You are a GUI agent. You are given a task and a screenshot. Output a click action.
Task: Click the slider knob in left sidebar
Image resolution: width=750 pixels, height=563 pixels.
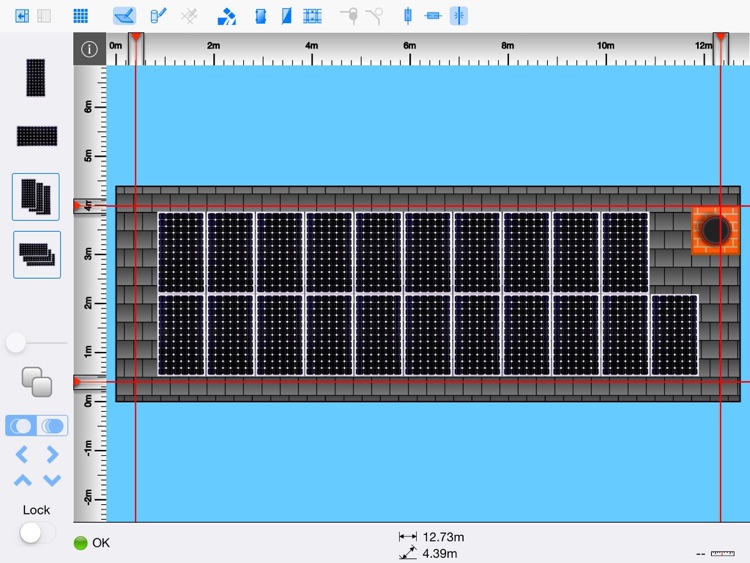click(x=16, y=343)
